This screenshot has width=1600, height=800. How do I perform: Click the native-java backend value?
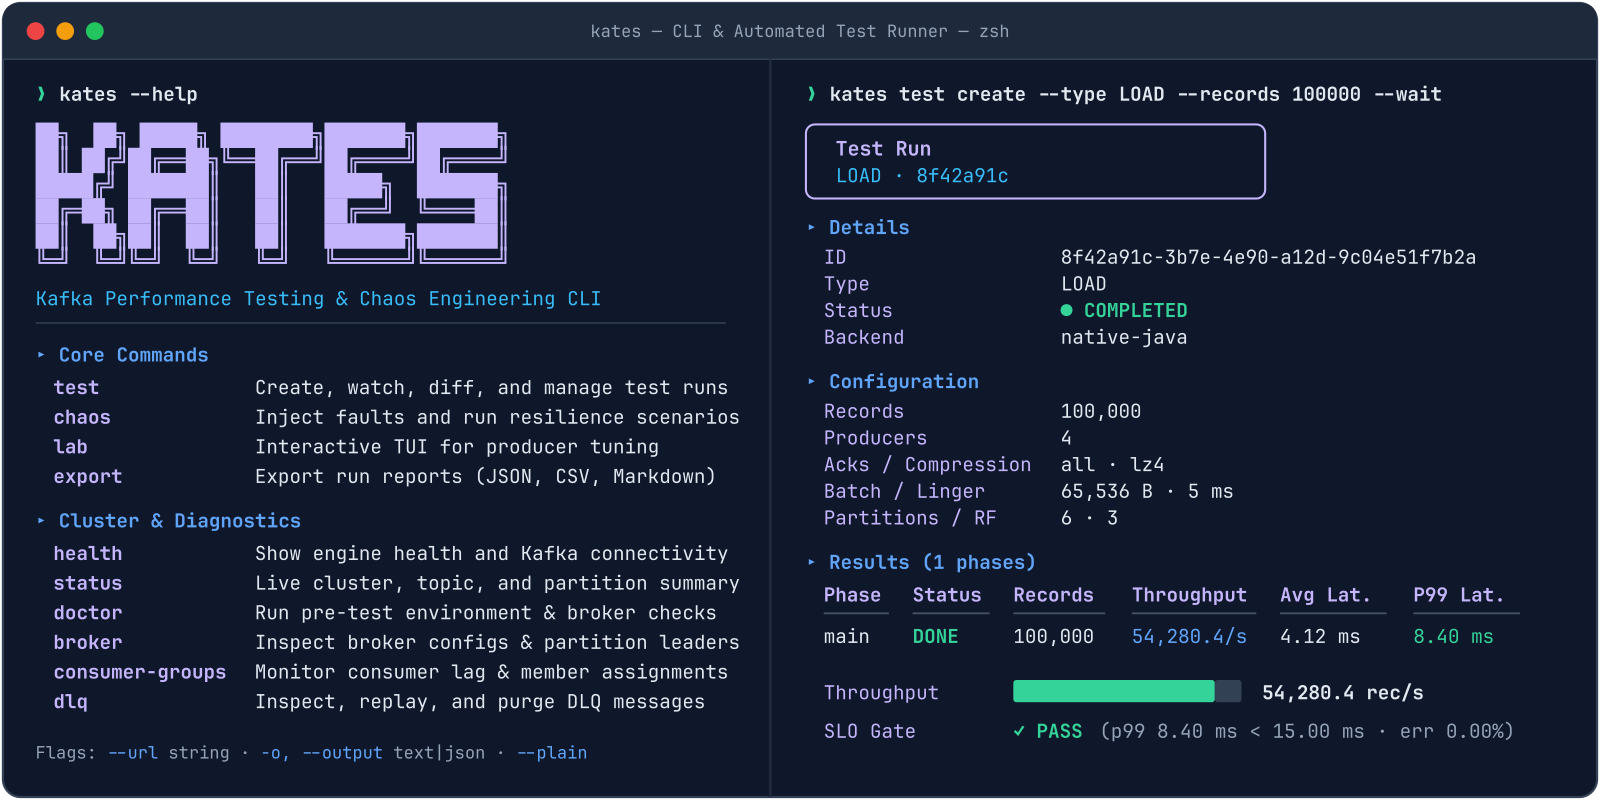point(1124,337)
